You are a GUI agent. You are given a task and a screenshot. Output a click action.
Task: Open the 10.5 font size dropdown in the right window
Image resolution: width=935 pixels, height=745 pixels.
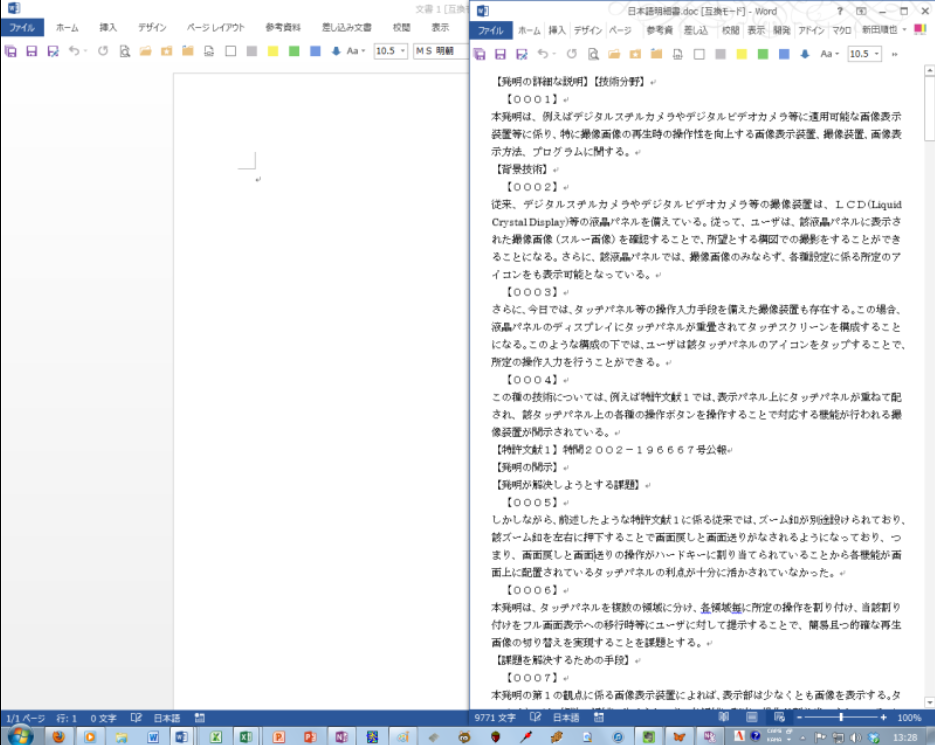pyautogui.click(x=877, y=54)
